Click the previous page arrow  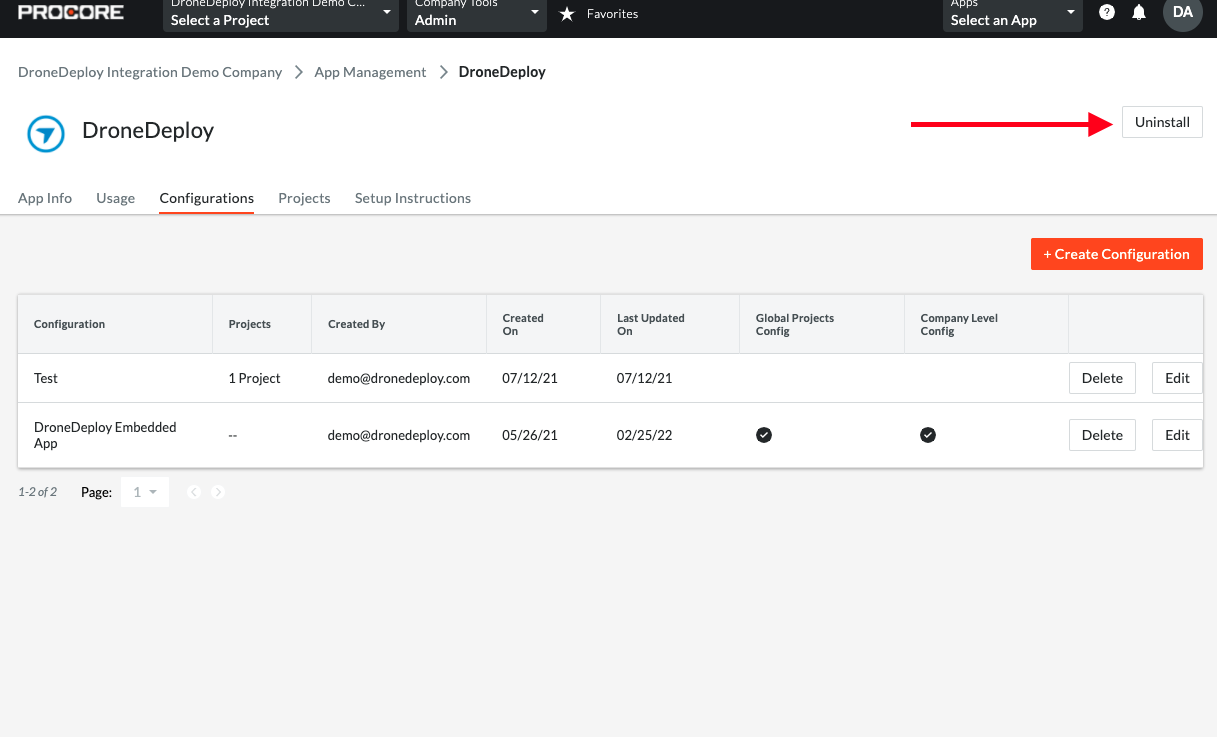pyautogui.click(x=194, y=492)
